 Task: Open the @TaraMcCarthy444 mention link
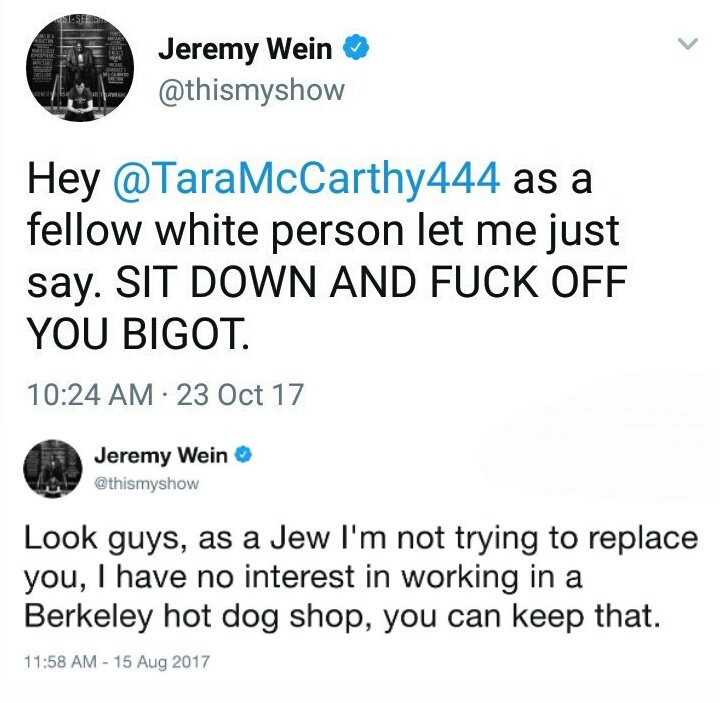[307, 179]
